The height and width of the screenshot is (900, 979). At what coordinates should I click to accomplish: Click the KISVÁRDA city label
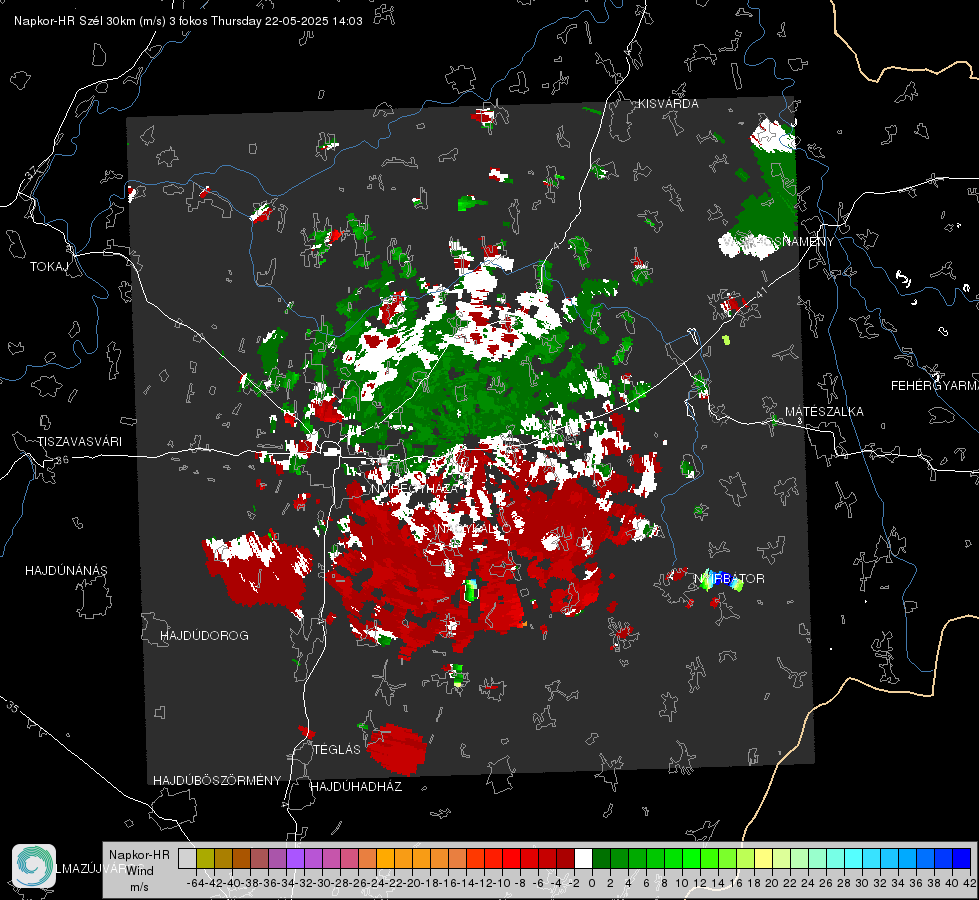pos(668,104)
